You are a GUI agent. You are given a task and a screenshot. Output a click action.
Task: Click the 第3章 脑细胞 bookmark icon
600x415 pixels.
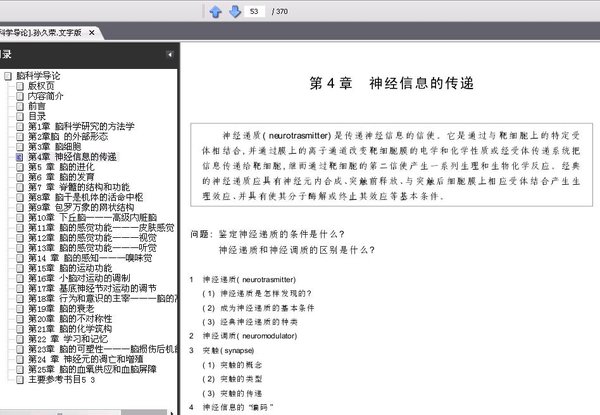point(20,147)
